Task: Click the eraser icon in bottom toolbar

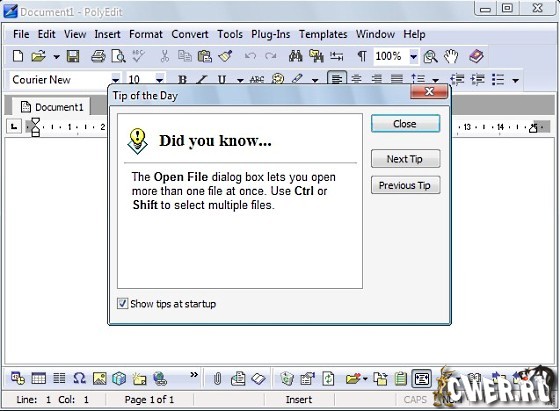Action: [258, 379]
